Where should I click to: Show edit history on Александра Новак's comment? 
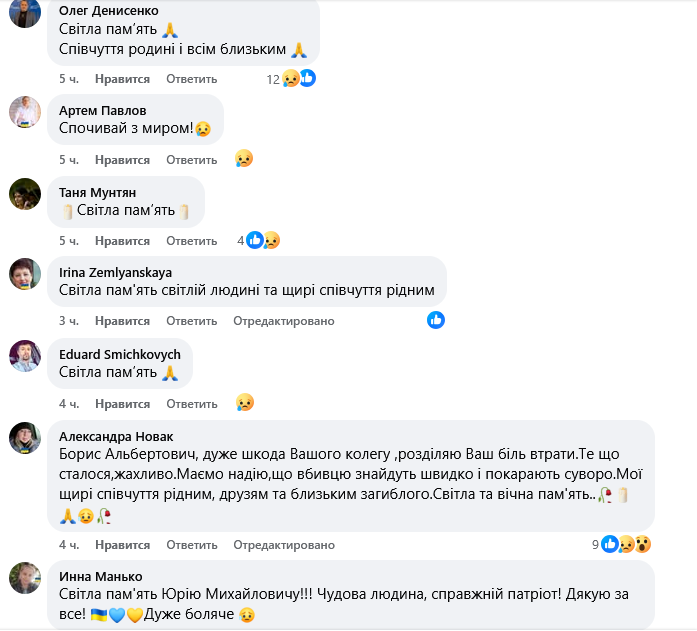tap(283, 545)
